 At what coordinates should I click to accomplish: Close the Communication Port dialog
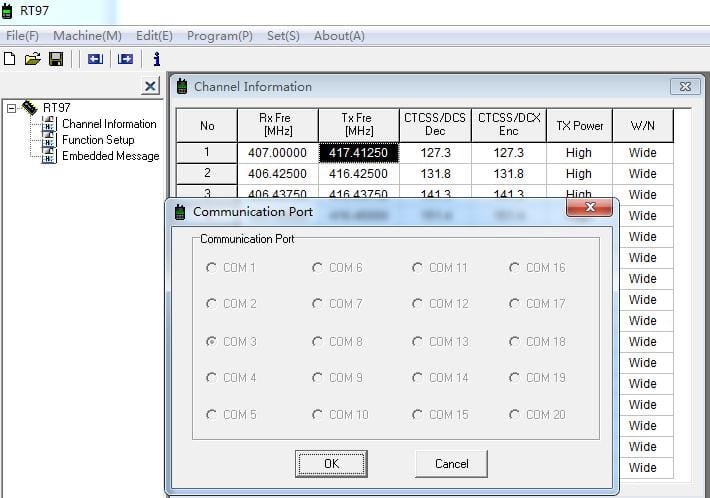click(x=589, y=208)
